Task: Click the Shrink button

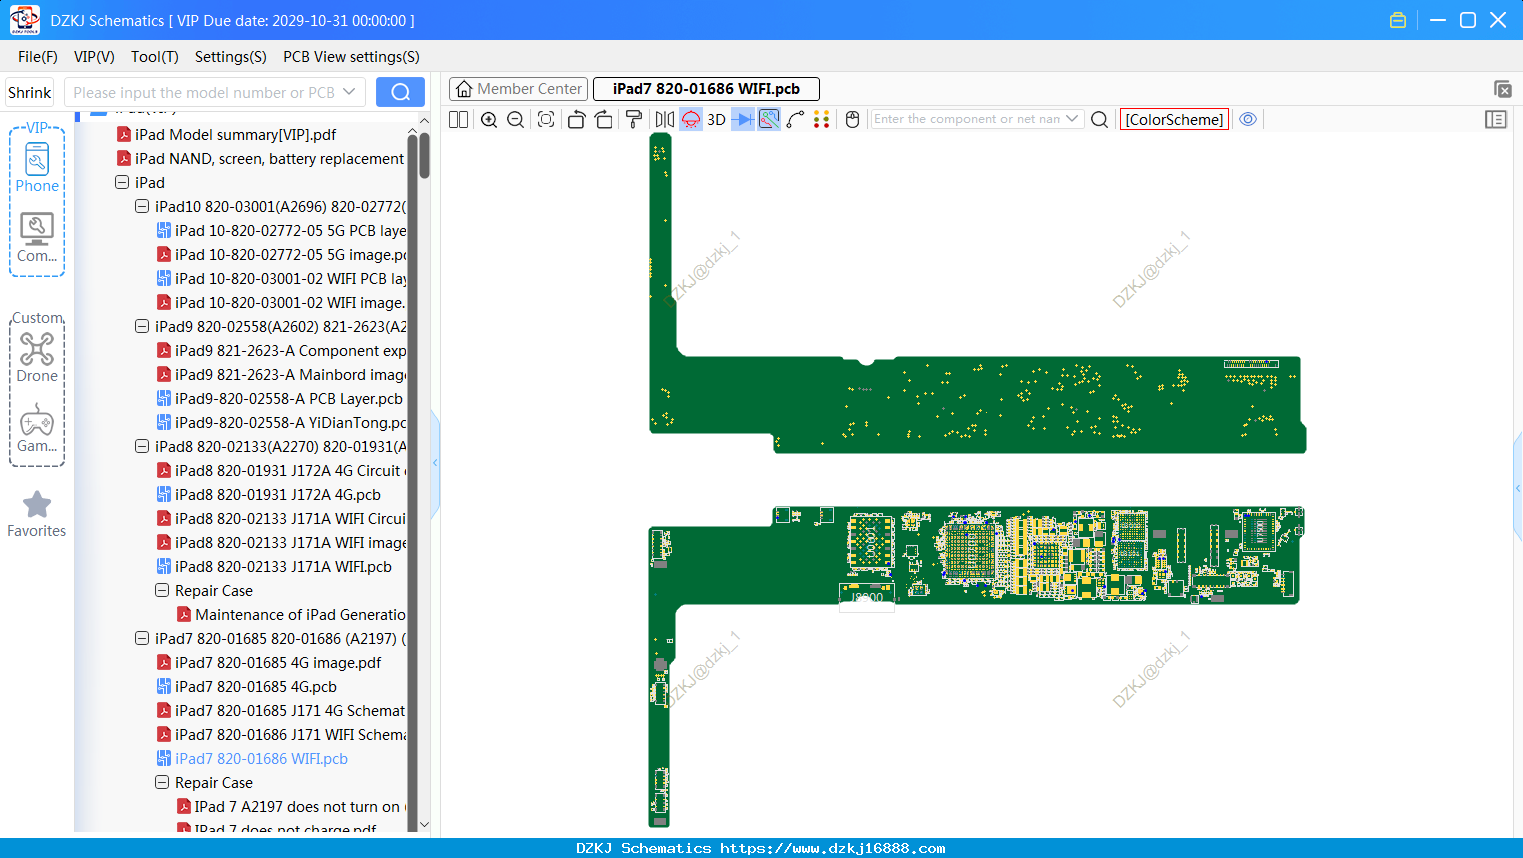Action: (x=30, y=92)
